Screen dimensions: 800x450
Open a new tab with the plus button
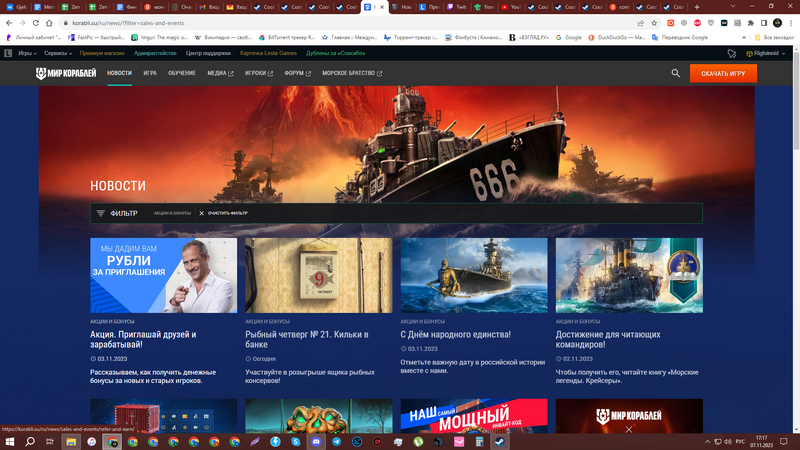pyautogui.click(x=697, y=7)
